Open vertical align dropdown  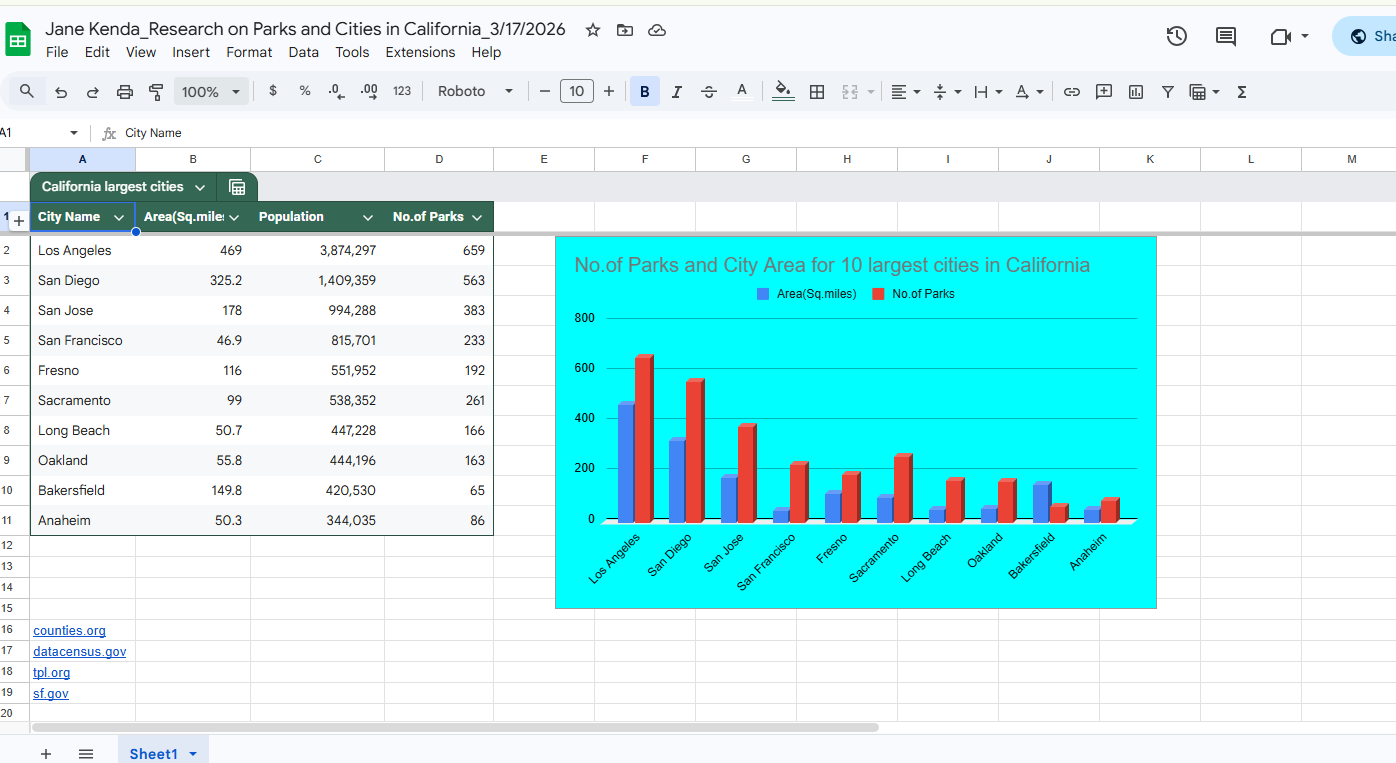pos(947,92)
